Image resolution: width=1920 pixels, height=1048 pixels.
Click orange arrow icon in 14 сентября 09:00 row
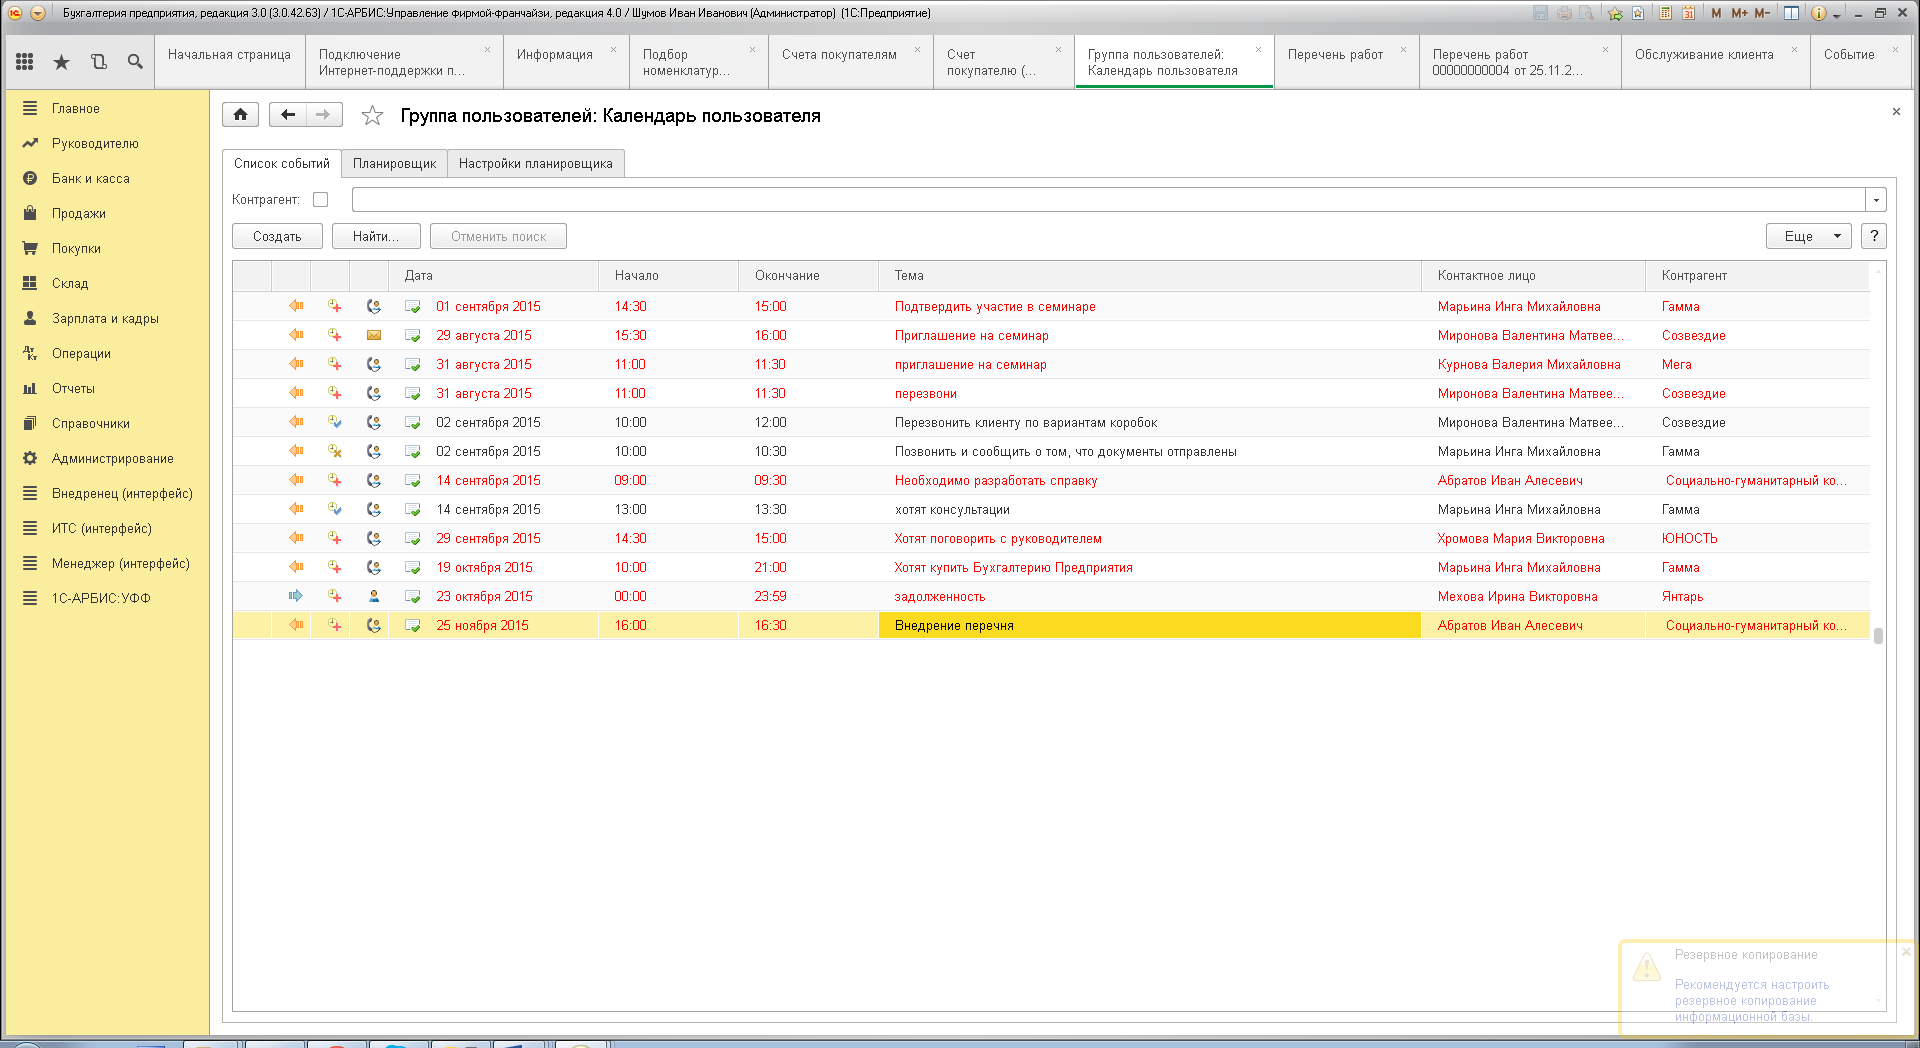tap(296, 481)
